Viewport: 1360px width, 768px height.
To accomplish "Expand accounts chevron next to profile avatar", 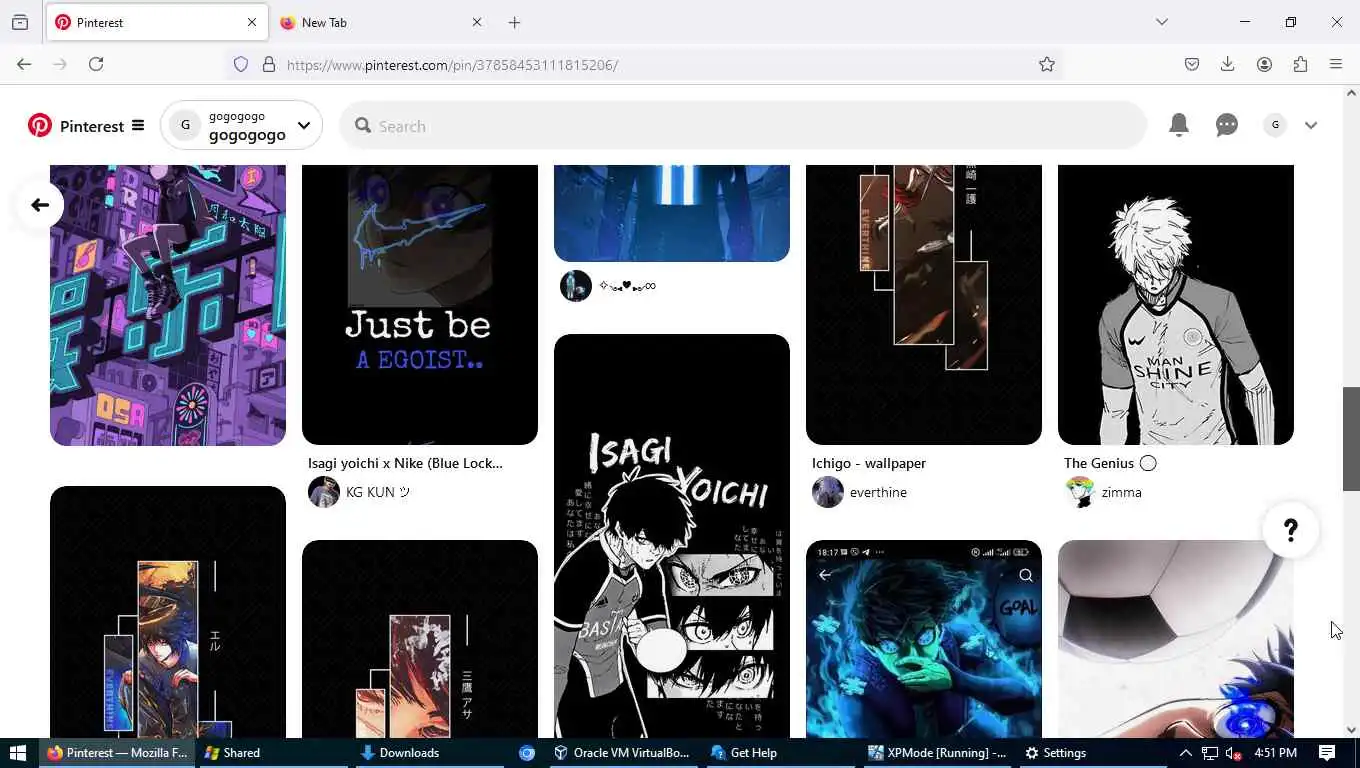I will [1311, 126].
